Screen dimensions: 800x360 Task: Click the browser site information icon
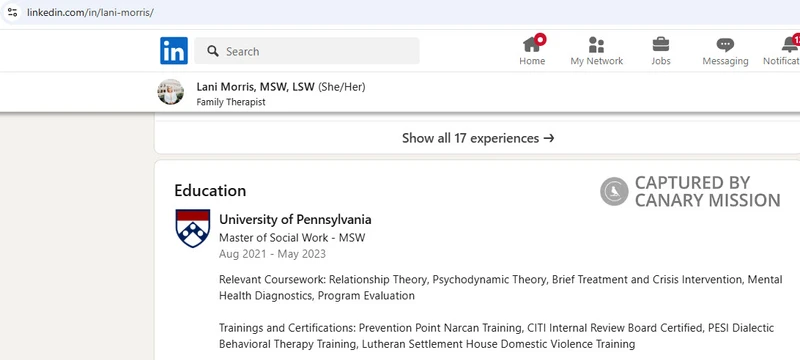13,12
